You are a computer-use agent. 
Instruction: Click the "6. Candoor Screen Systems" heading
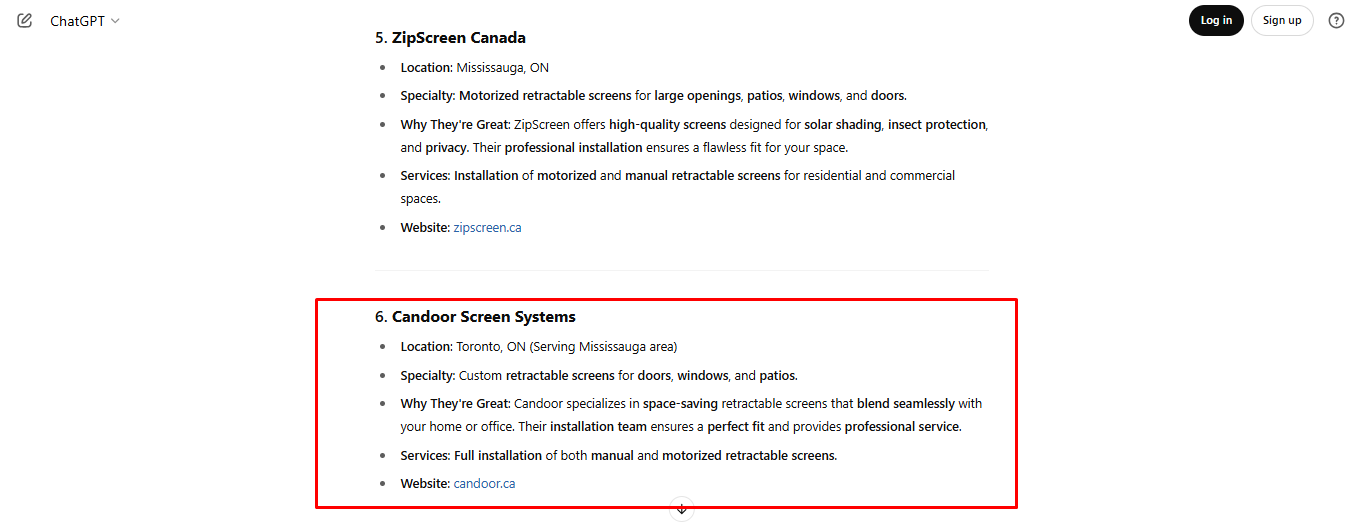click(475, 317)
